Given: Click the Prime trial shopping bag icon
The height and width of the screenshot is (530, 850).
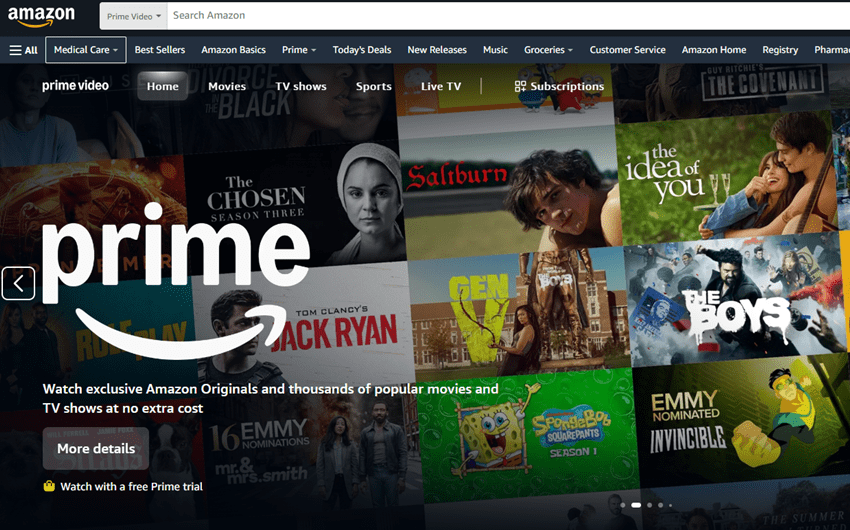Looking at the screenshot, I should coord(49,486).
